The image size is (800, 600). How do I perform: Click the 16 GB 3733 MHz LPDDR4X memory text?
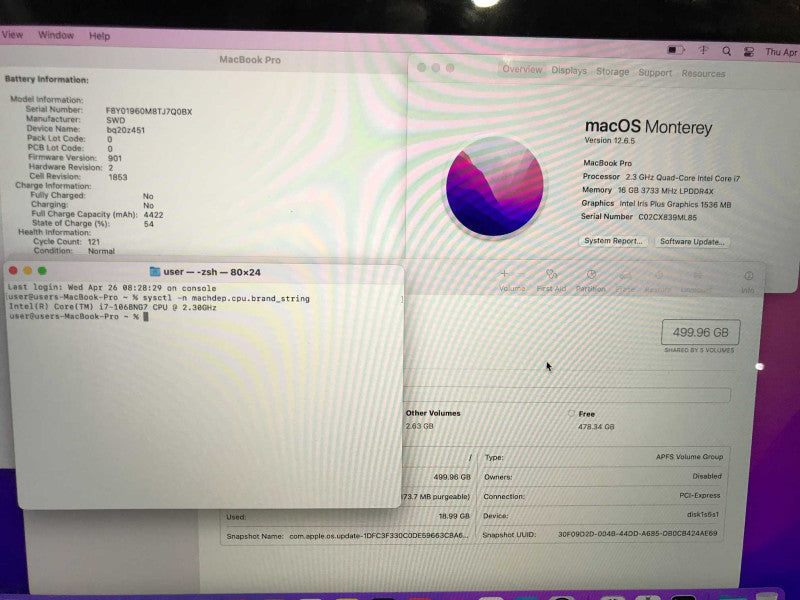[666, 191]
